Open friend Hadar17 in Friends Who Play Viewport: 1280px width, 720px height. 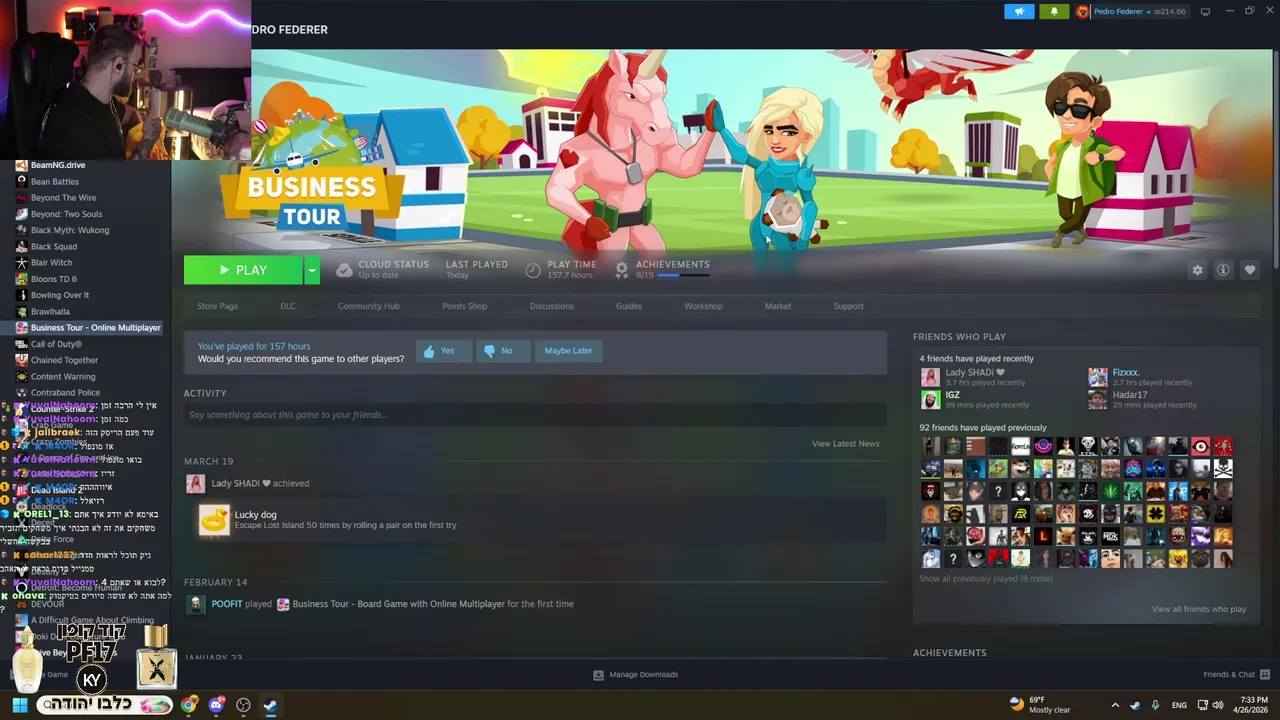pos(1143,399)
